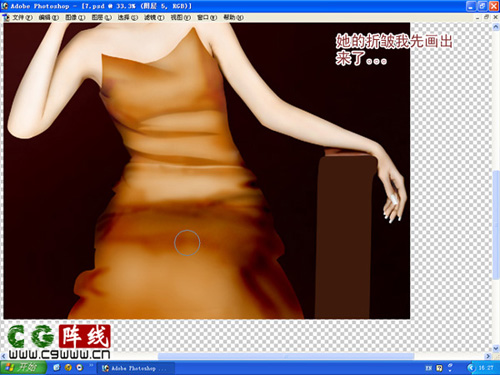
Task: Open the 窗口 (Window) menu
Action: coord(207,17)
